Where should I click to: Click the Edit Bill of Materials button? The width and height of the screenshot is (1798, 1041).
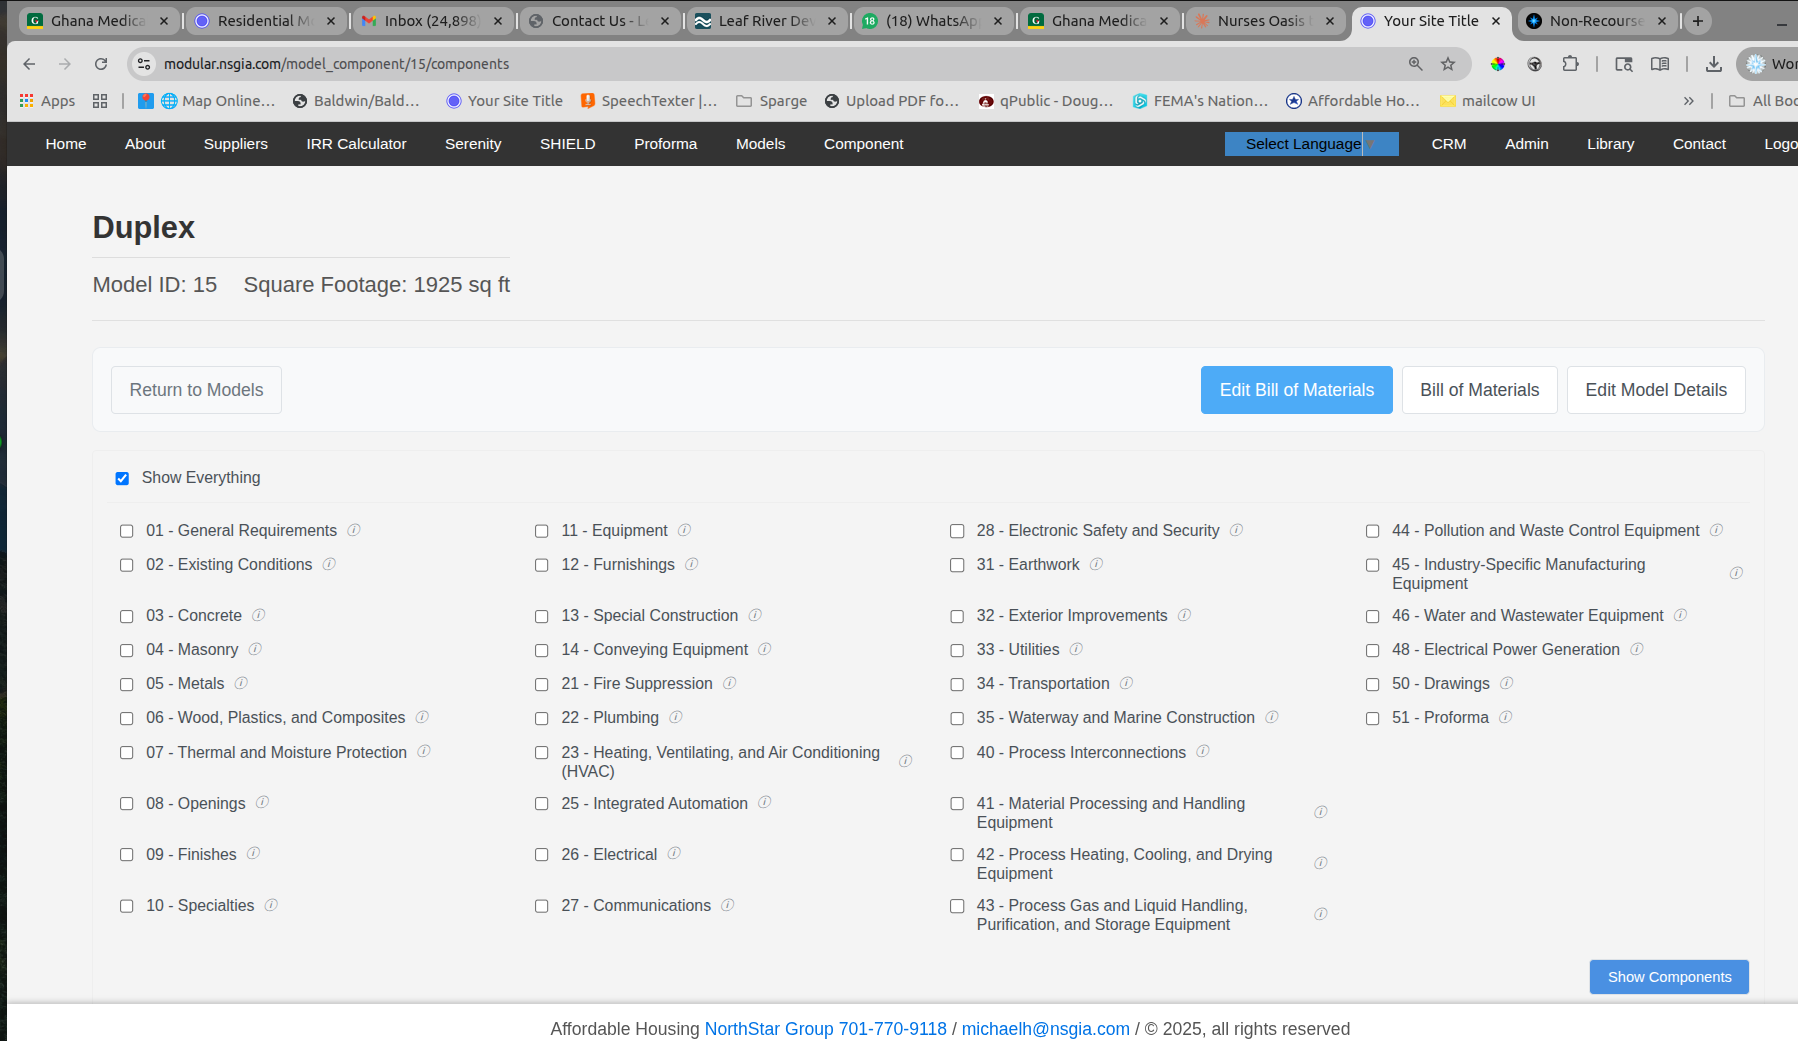point(1296,390)
